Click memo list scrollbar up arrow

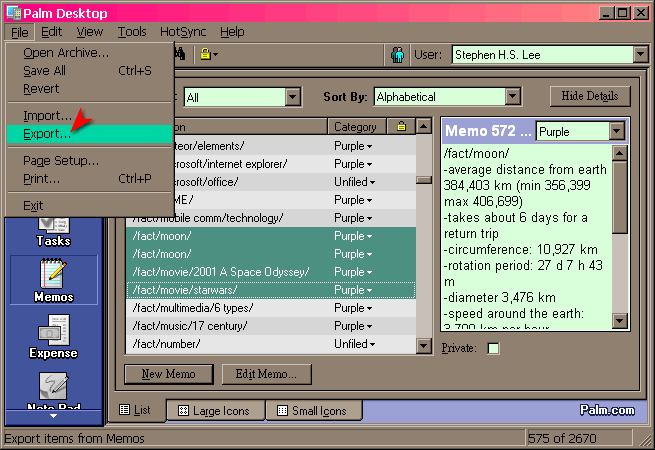pyautogui.click(x=424, y=126)
